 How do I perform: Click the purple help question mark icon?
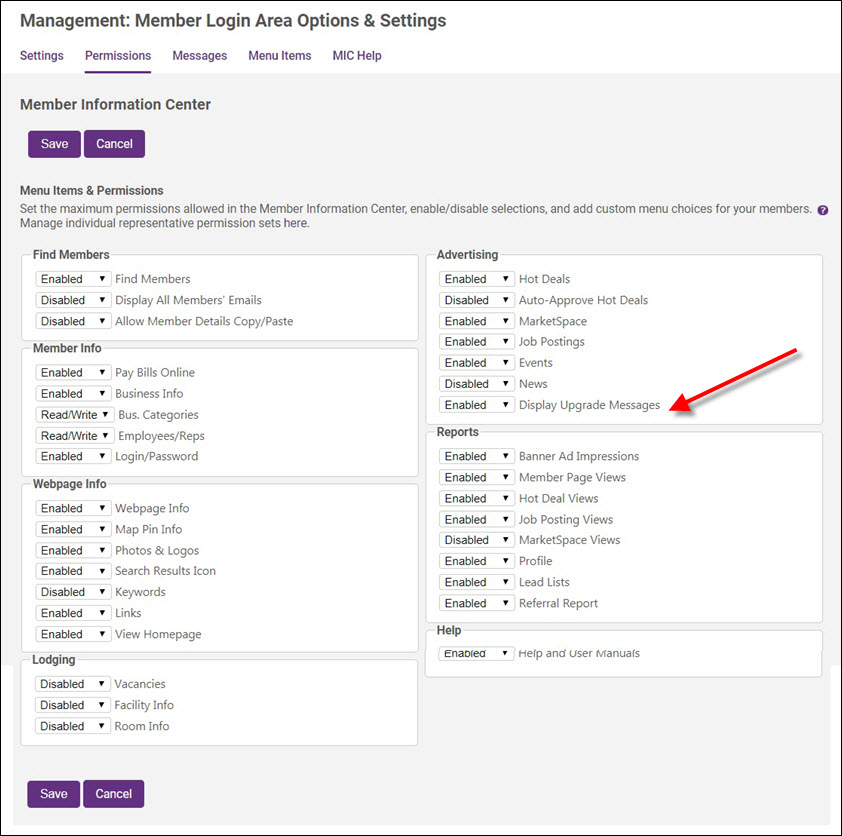tap(823, 210)
